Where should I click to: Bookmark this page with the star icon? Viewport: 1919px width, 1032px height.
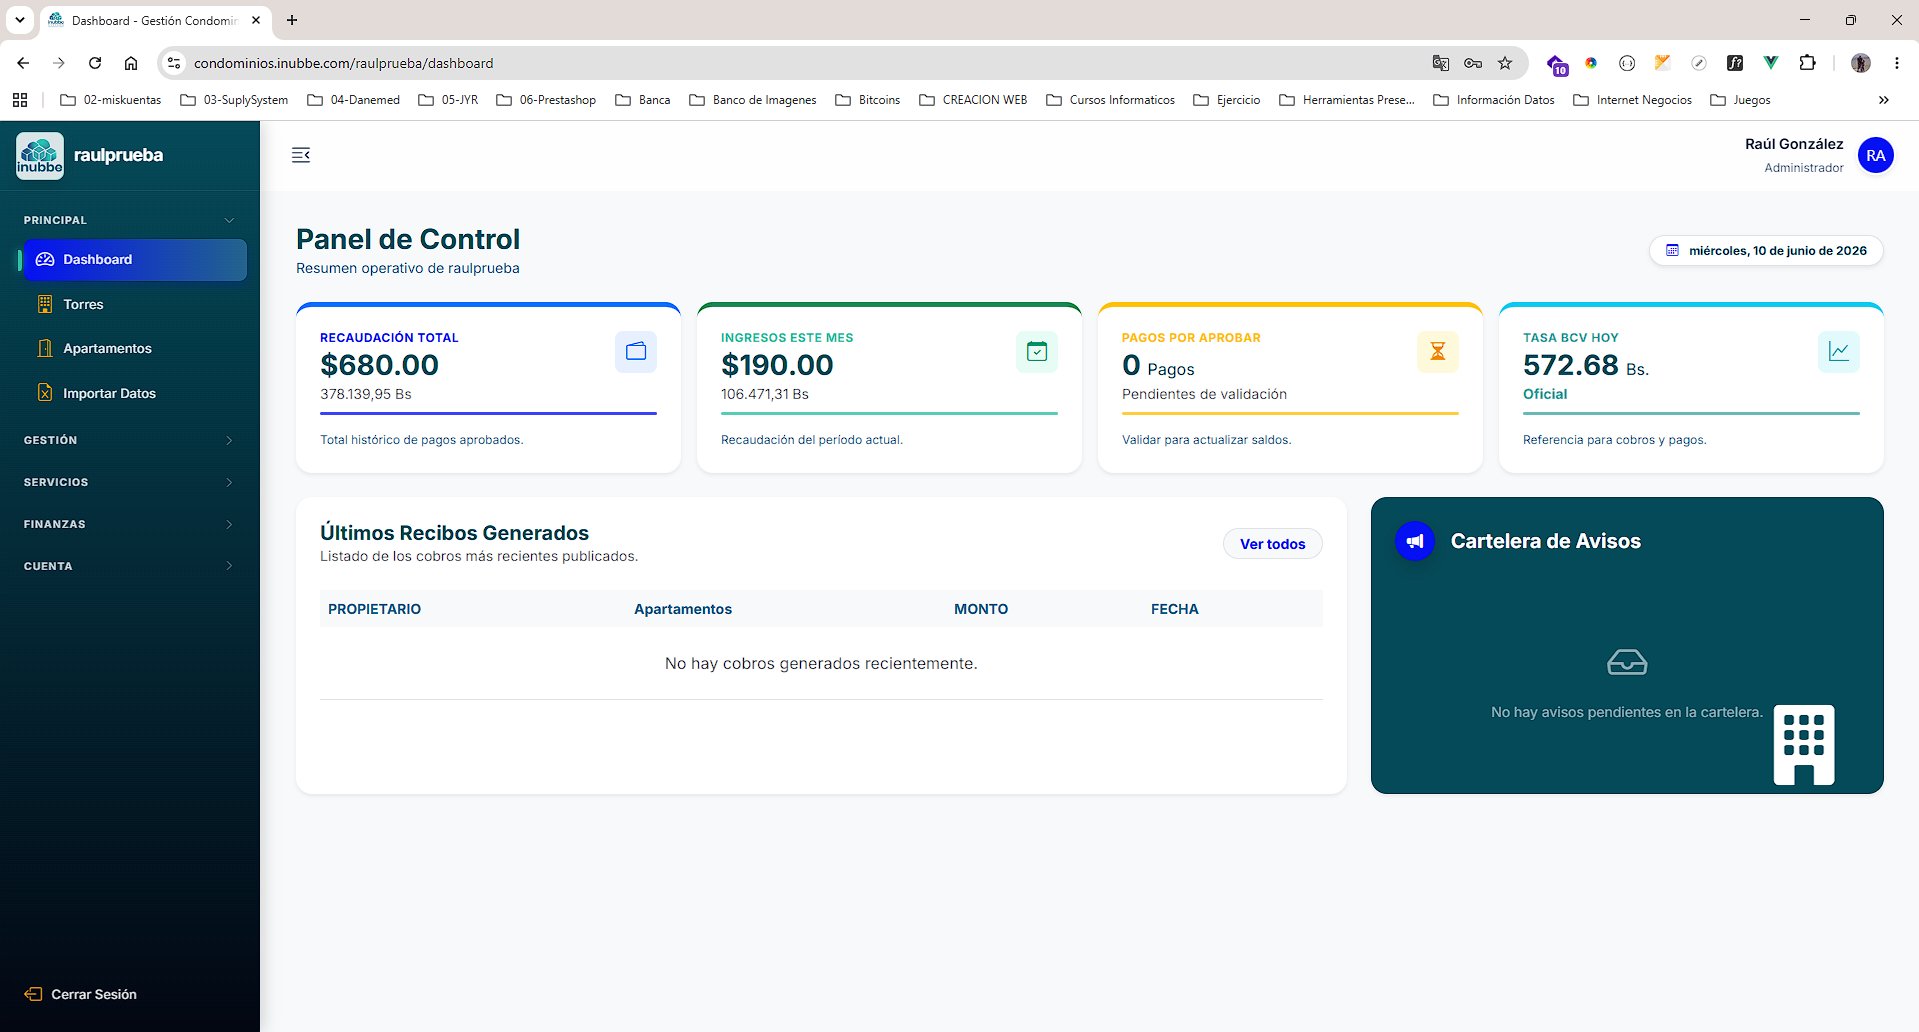1505,63
